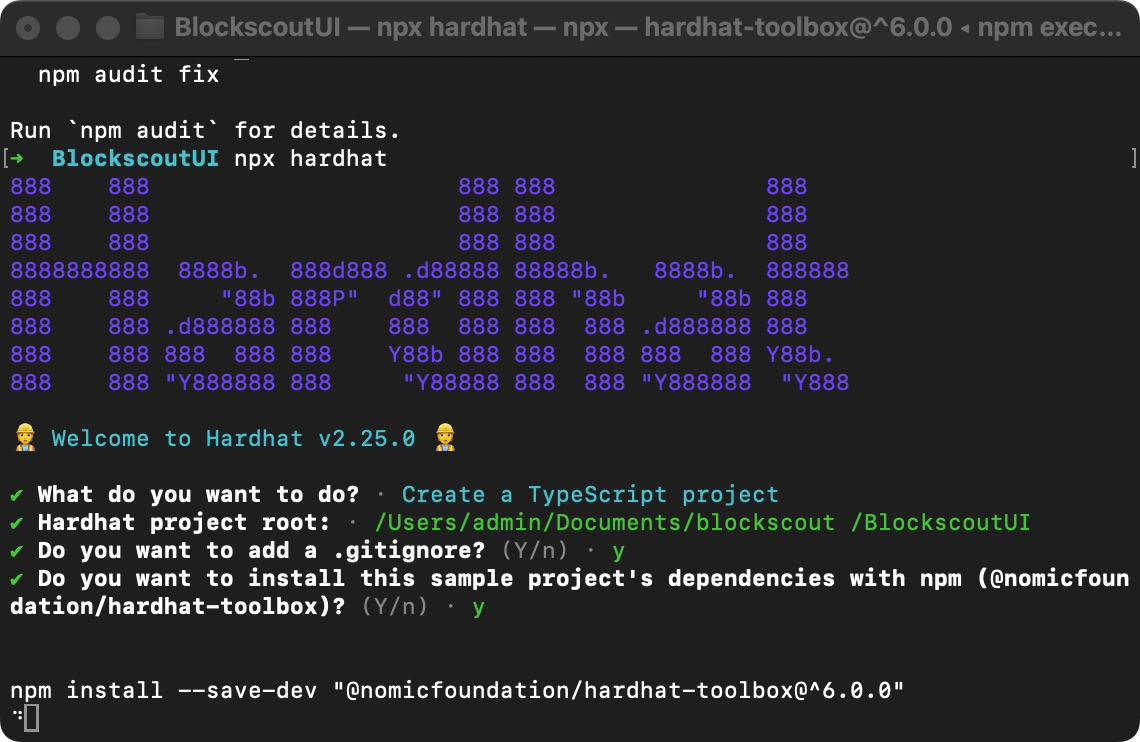Click the BlocksoutUI label in the prompt line
The image size is (1140, 742).
pyautogui.click(x=134, y=157)
